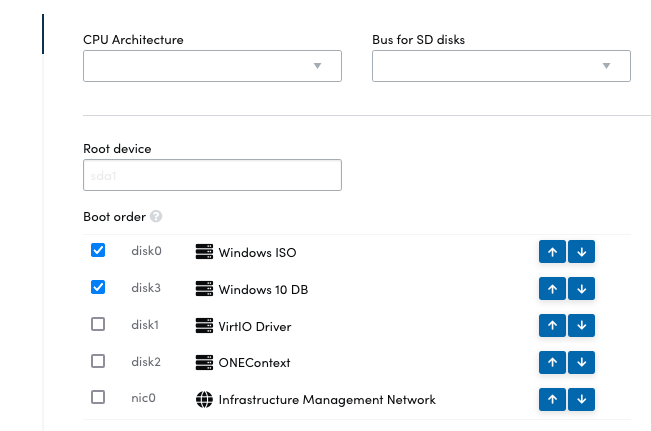
Task: Enable disk1 VirtIO Driver for boot
Action: (x=98, y=325)
